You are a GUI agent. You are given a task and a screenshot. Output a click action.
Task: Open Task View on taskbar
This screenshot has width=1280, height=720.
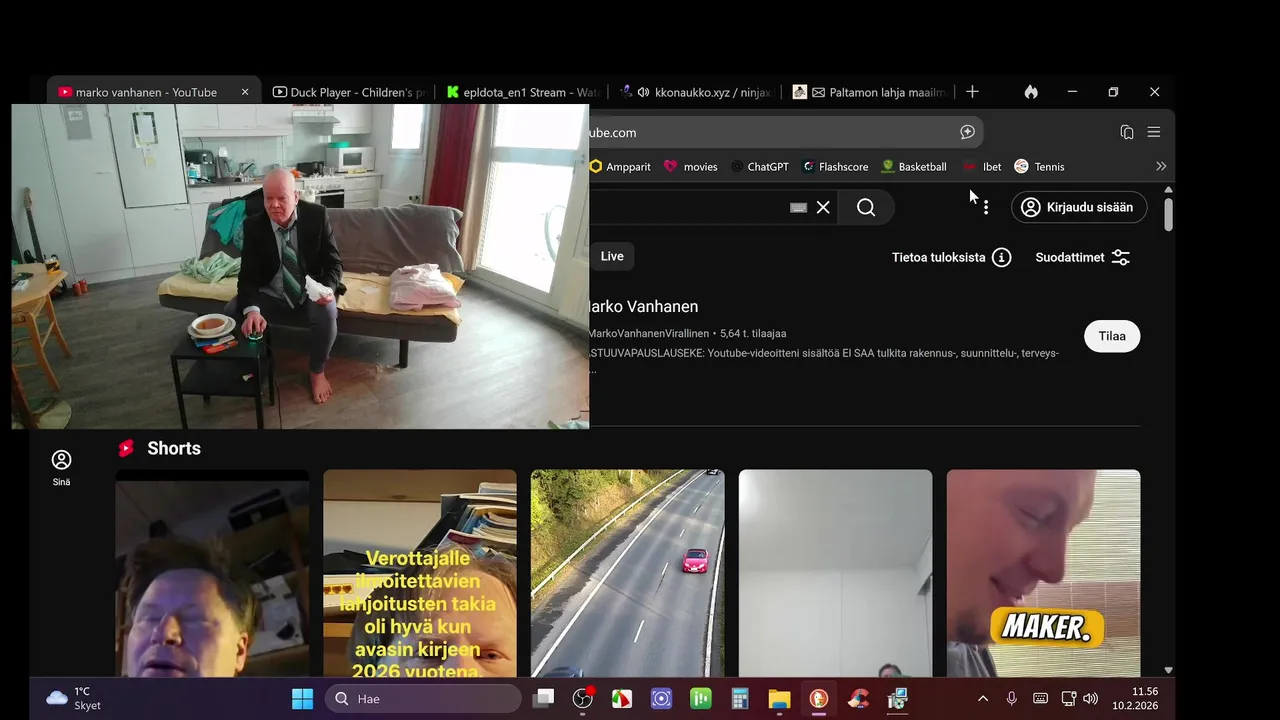click(543, 699)
